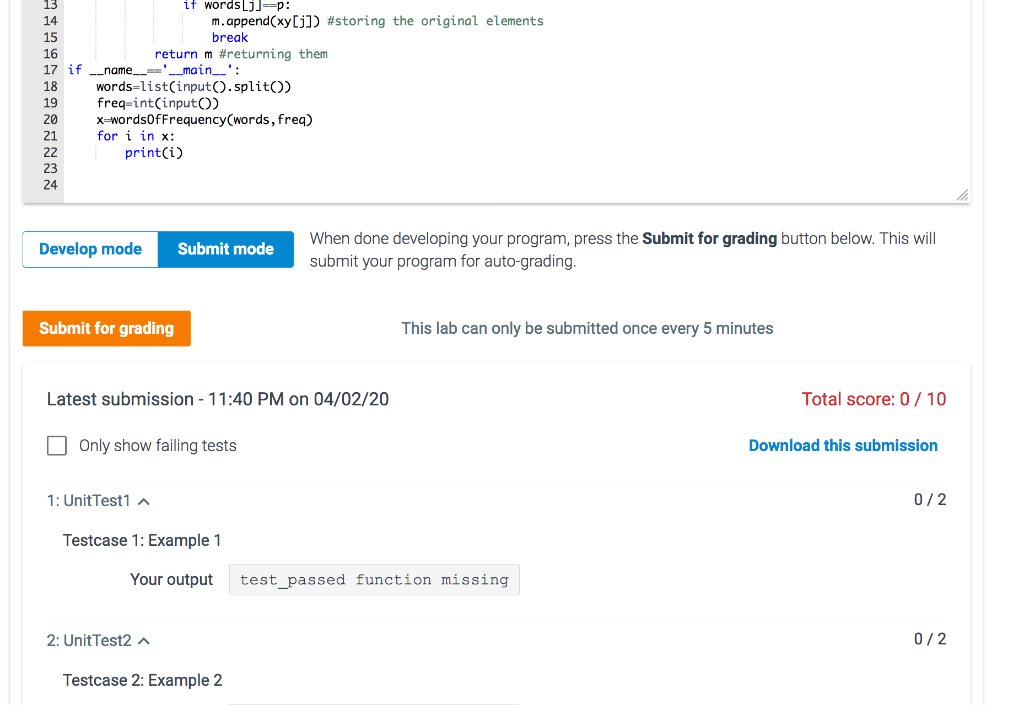Click the Submit for grading button

click(x=106, y=328)
